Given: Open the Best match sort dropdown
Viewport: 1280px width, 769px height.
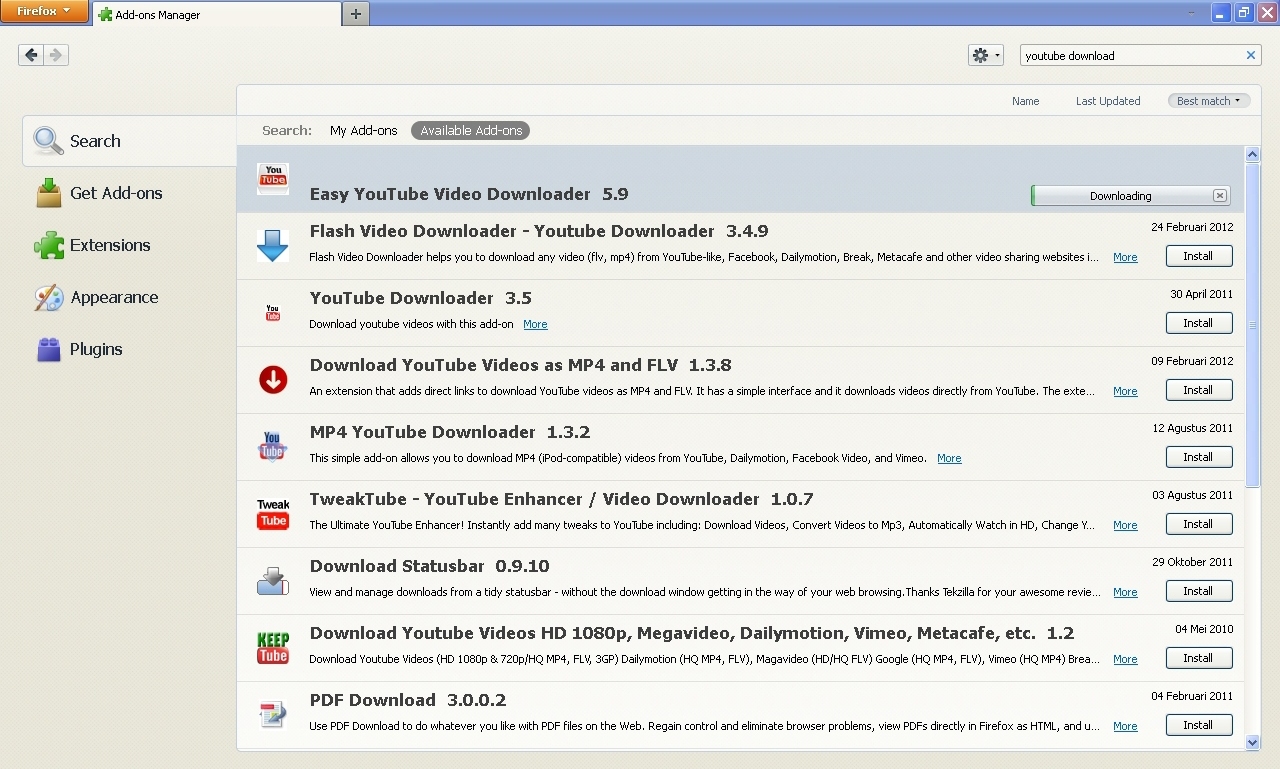Looking at the screenshot, I should tap(1208, 101).
